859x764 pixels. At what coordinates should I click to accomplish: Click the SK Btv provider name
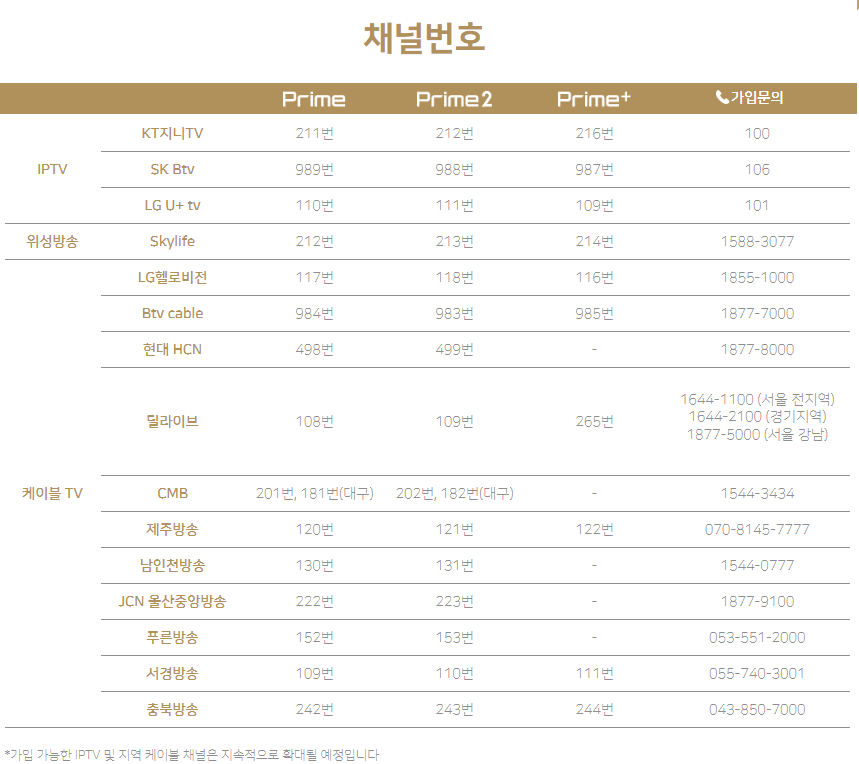(x=172, y=170)
